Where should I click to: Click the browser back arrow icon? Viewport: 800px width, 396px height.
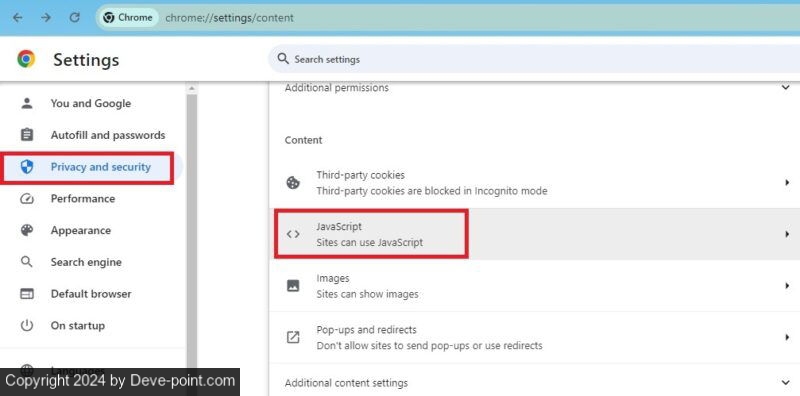[17, 17]
